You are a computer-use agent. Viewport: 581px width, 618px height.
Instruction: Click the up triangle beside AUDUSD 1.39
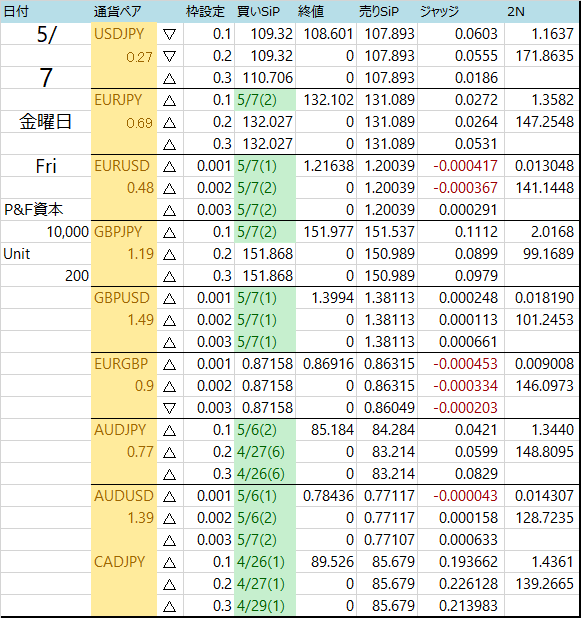coord(169,518)
